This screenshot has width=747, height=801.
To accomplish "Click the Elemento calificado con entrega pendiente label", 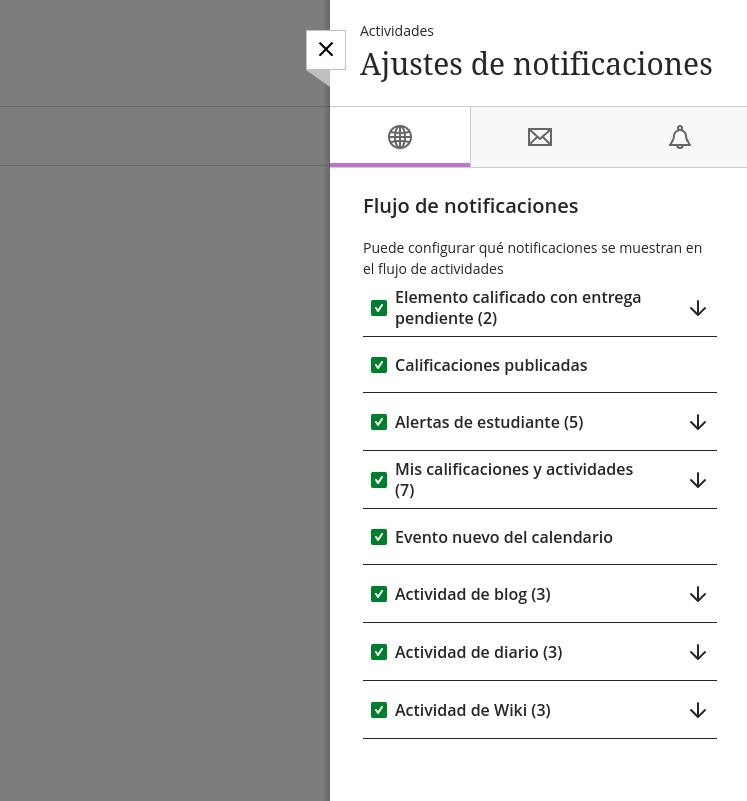I will pyautogui.click(x=518, y=308).
